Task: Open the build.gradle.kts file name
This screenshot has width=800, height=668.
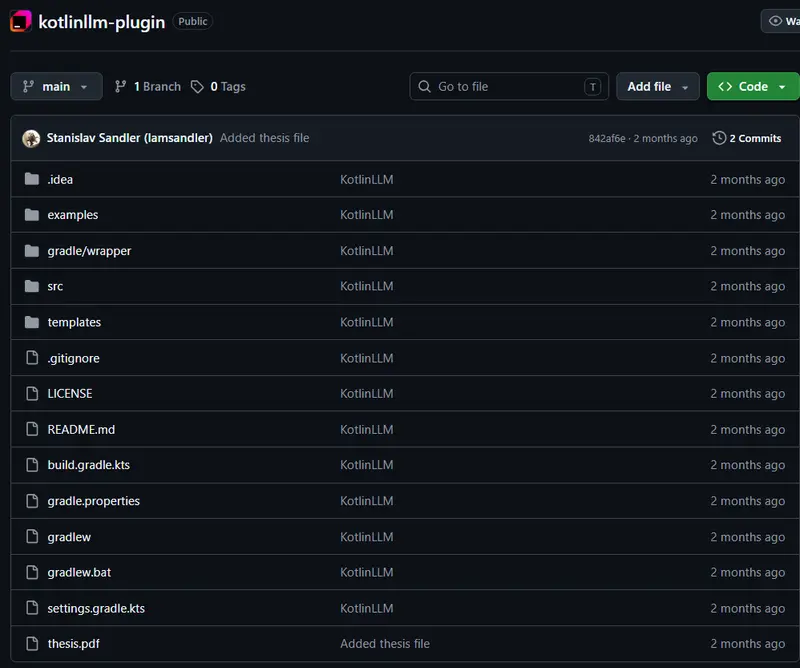Action: click(x=89, y=465)
